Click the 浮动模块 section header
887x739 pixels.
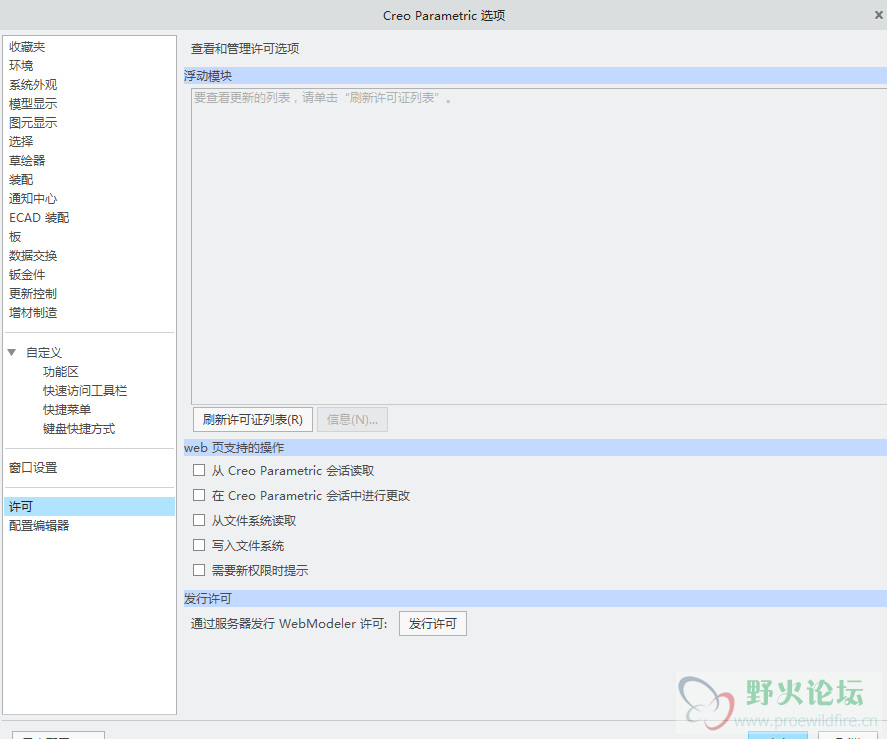click(535, 76)
